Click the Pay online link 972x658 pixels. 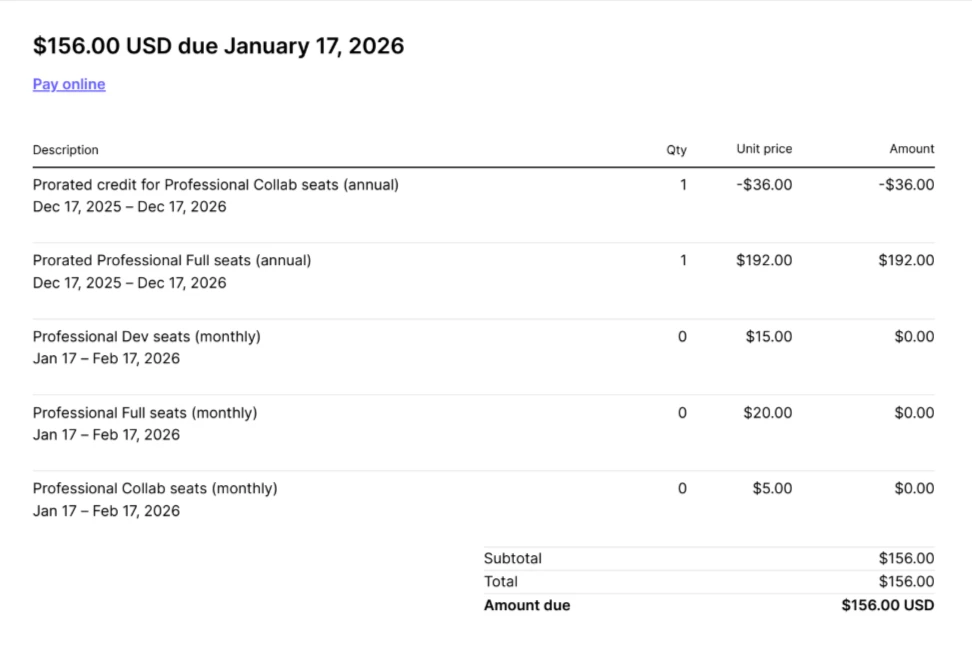[x=69, y=84]
